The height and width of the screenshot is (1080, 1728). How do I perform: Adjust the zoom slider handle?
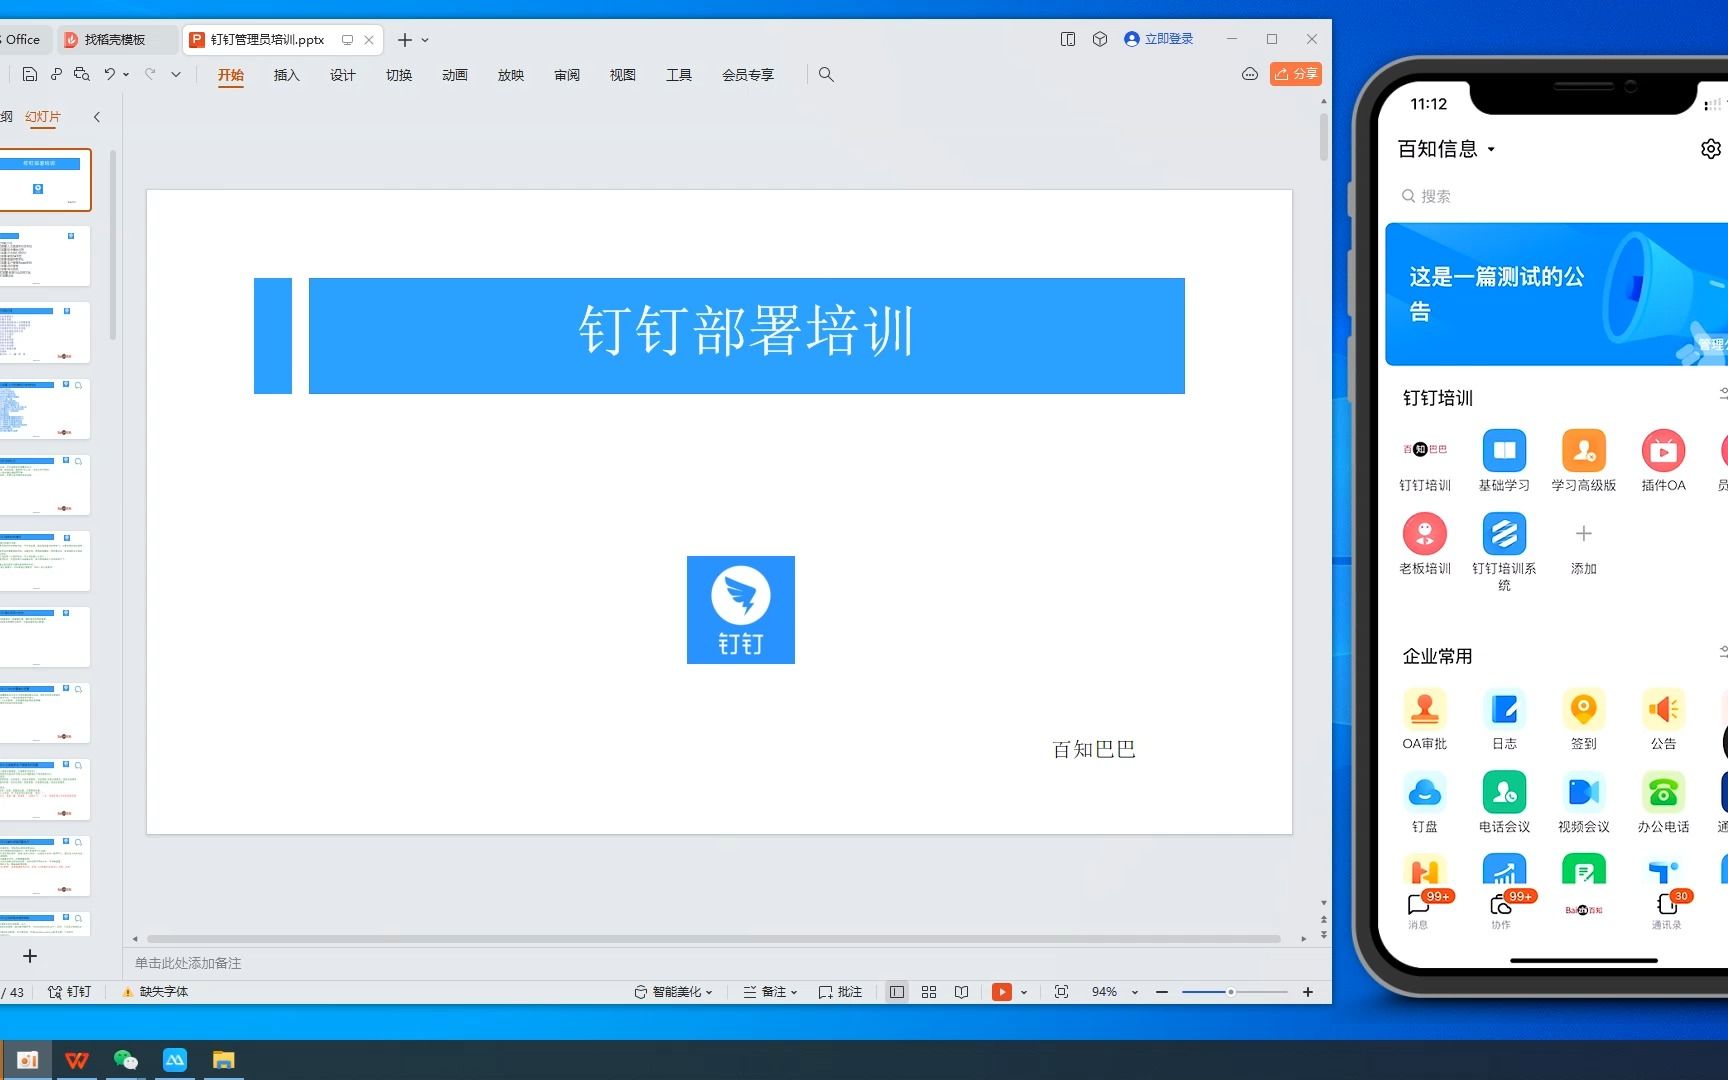click(1231, 992)
